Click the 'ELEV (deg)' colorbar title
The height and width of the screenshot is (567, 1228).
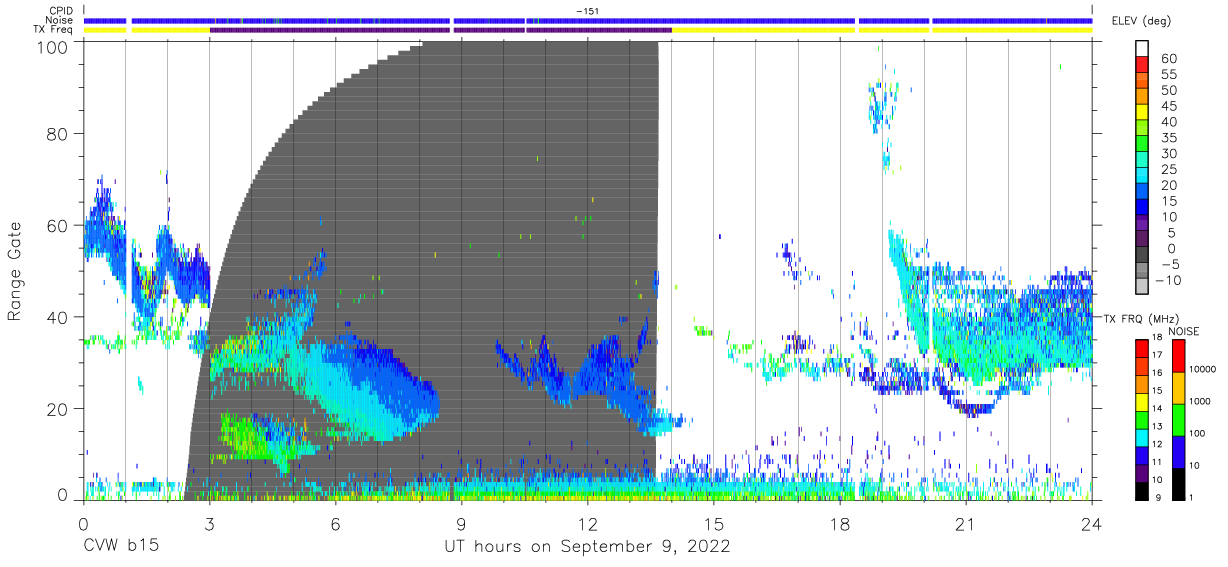click(x=1140, y=22)
